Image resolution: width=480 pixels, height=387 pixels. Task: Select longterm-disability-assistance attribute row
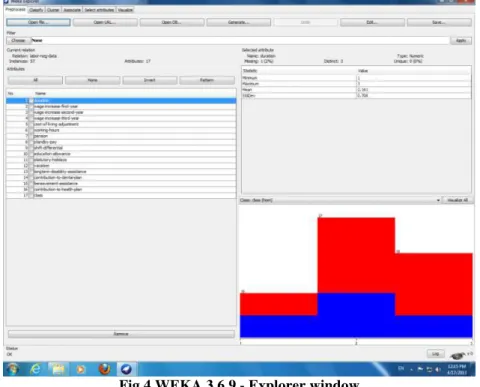click(x=121, y=172)
